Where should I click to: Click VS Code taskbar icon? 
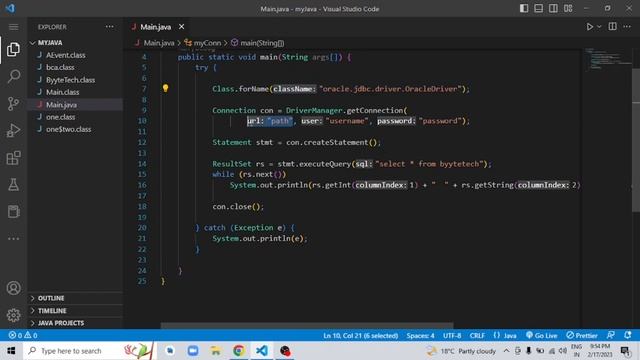(262, 351)
